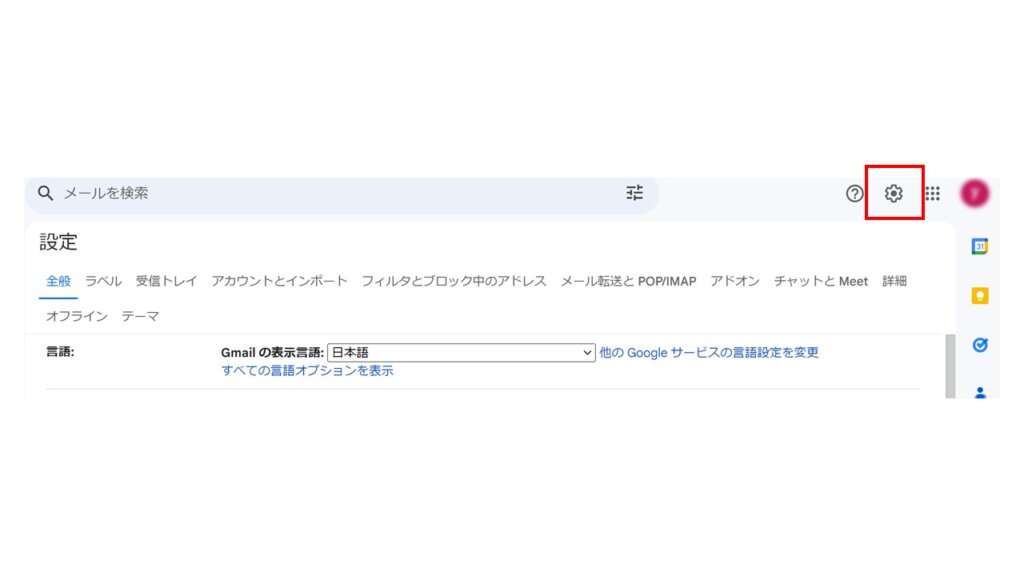The height and width of the screenshot is (576, 1024).
Task: Open Google Keep side panel icon
Action: (980, 296)
